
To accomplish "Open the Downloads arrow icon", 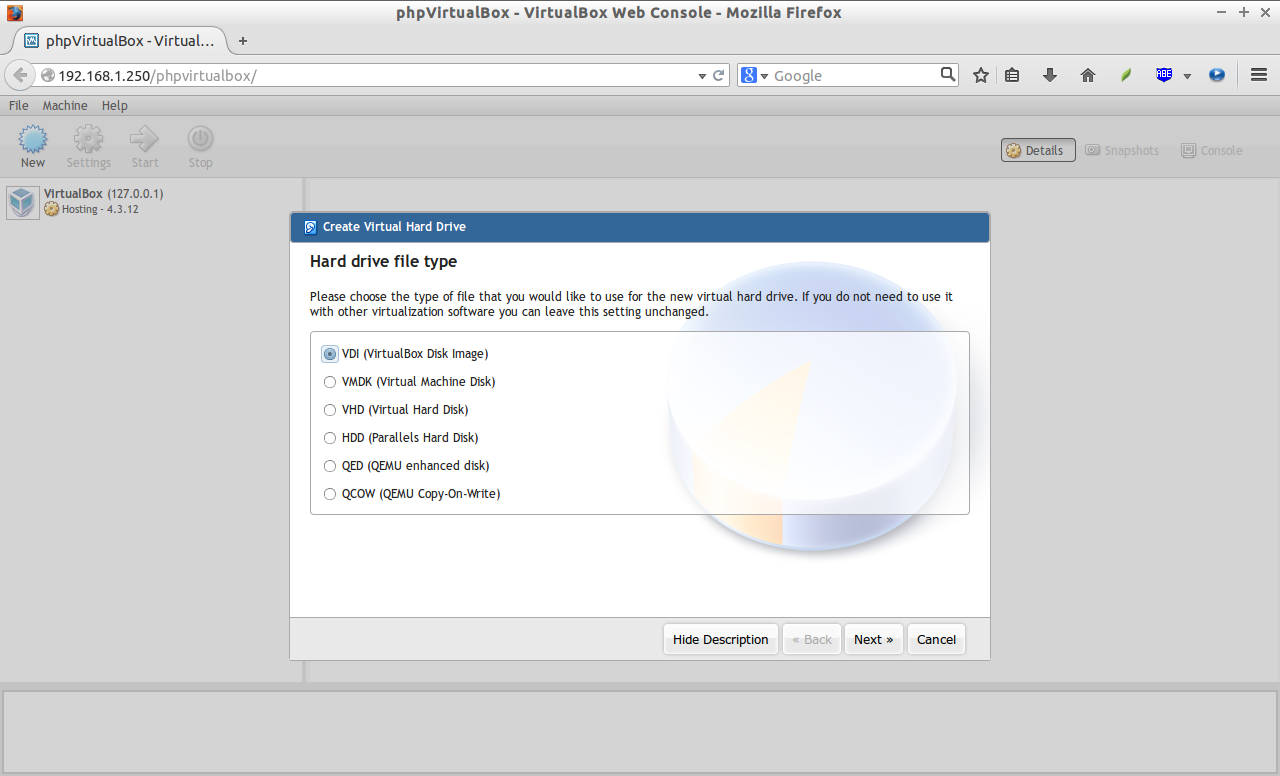I will [x=1050, y=75].
